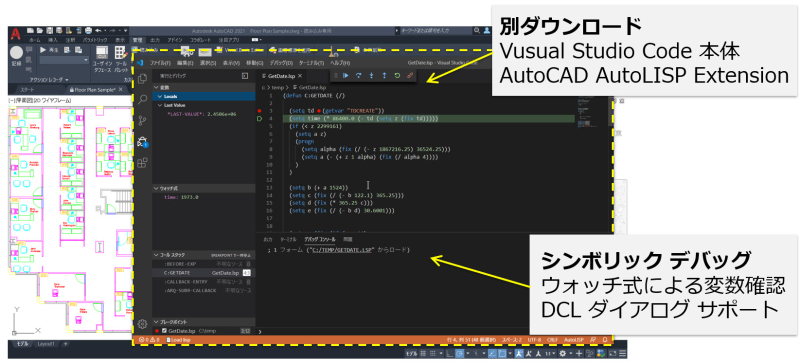Select the Home ribbon tab in AutoCAD
Viewport: 800px width, 364px height.
tap(35, 39)
